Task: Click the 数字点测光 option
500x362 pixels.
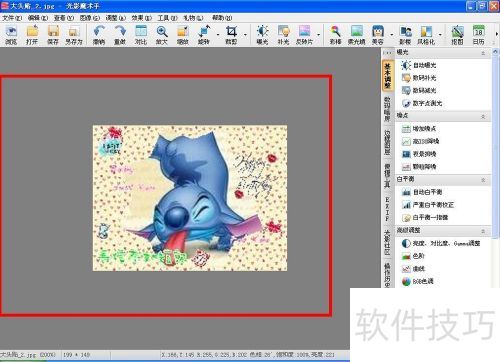Action: (x=422, y=103)
